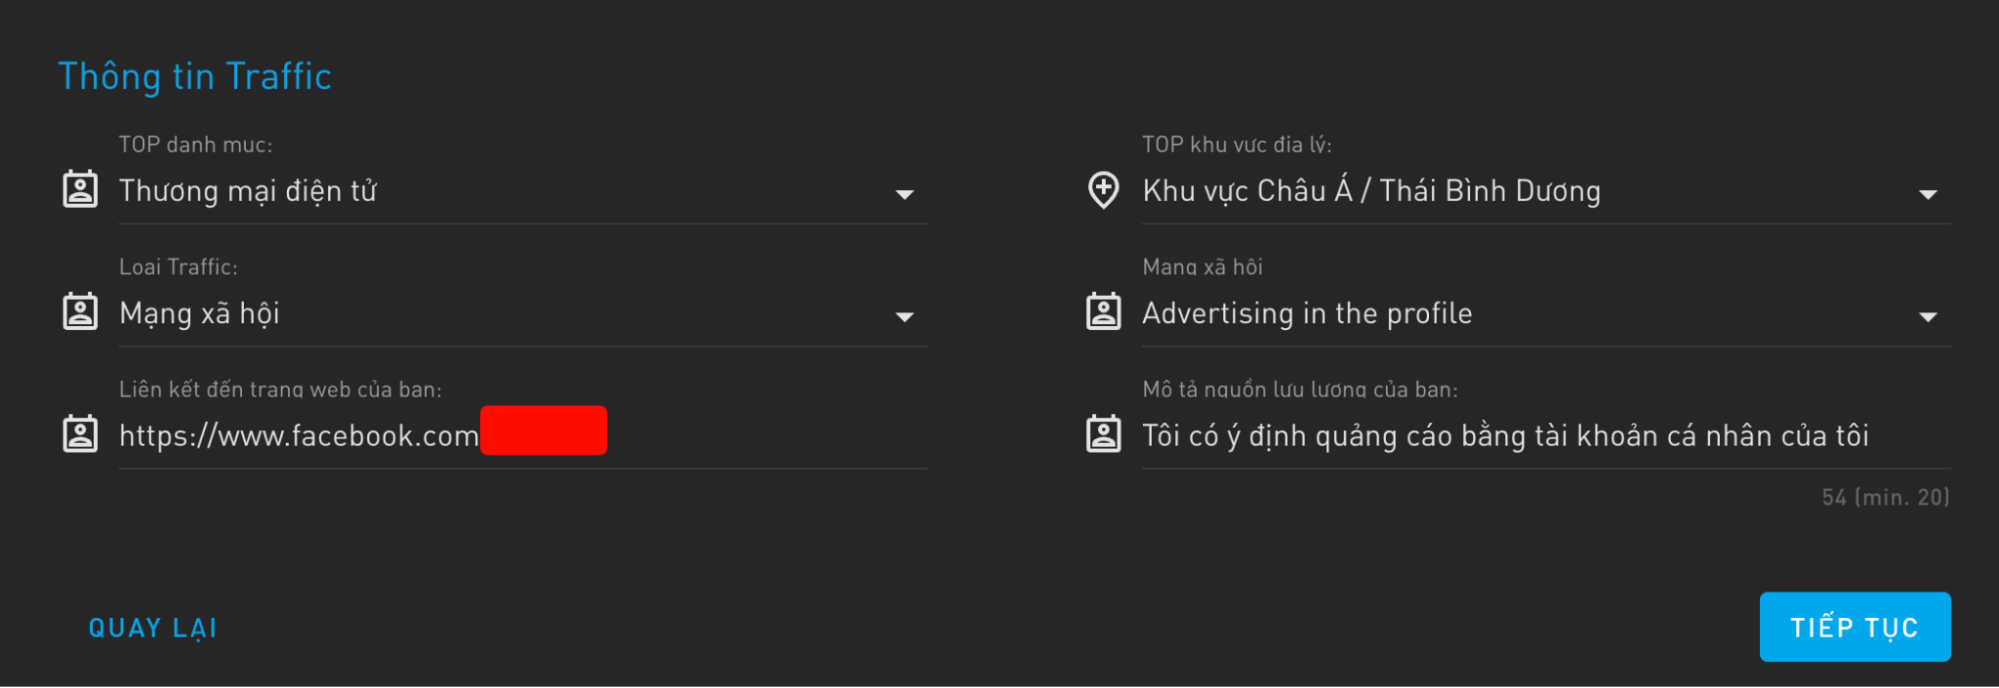Image resolution: width=1999 pixels, height=688 pixels.
Task: Open the Loại Traffic dropdown arrow
Action: (x=904, y=317)
